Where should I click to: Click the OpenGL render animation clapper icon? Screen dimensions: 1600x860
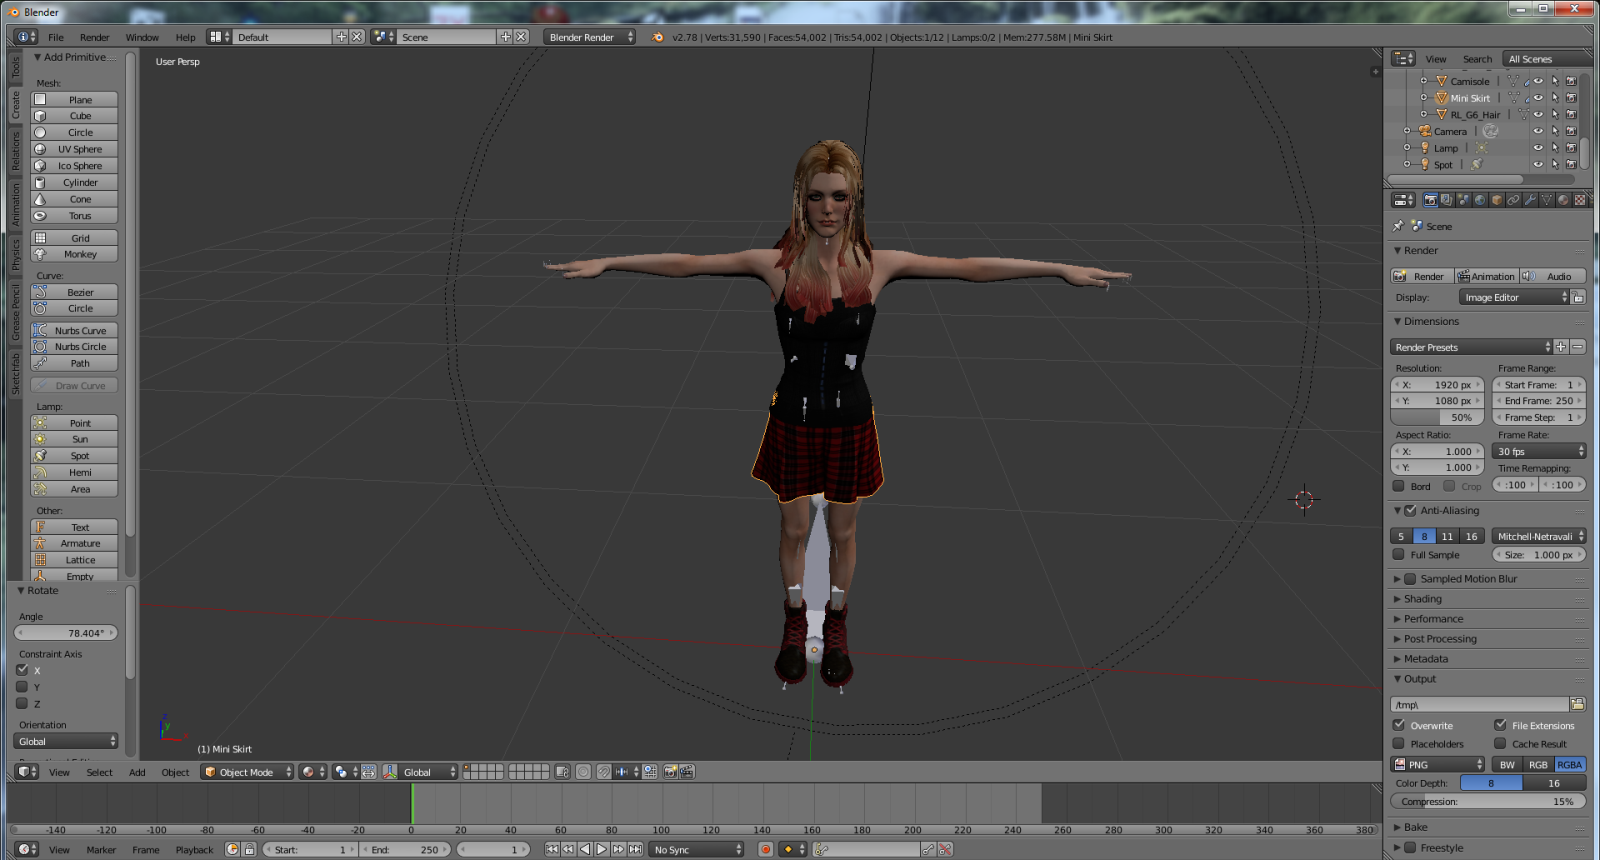687,772
